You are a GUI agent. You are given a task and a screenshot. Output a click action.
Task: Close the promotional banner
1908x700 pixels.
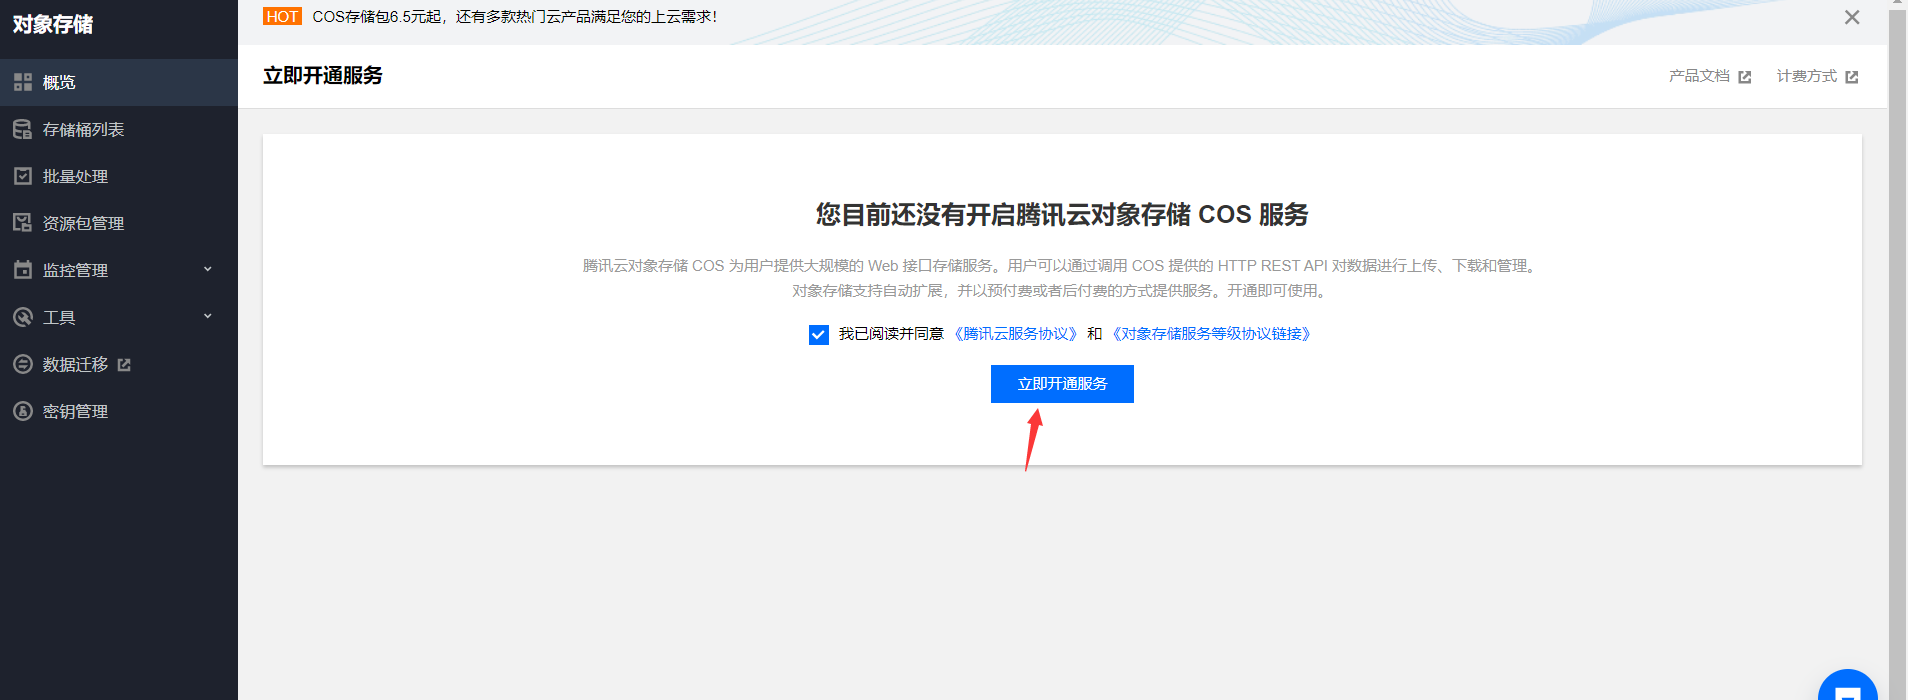point(1852,17)
